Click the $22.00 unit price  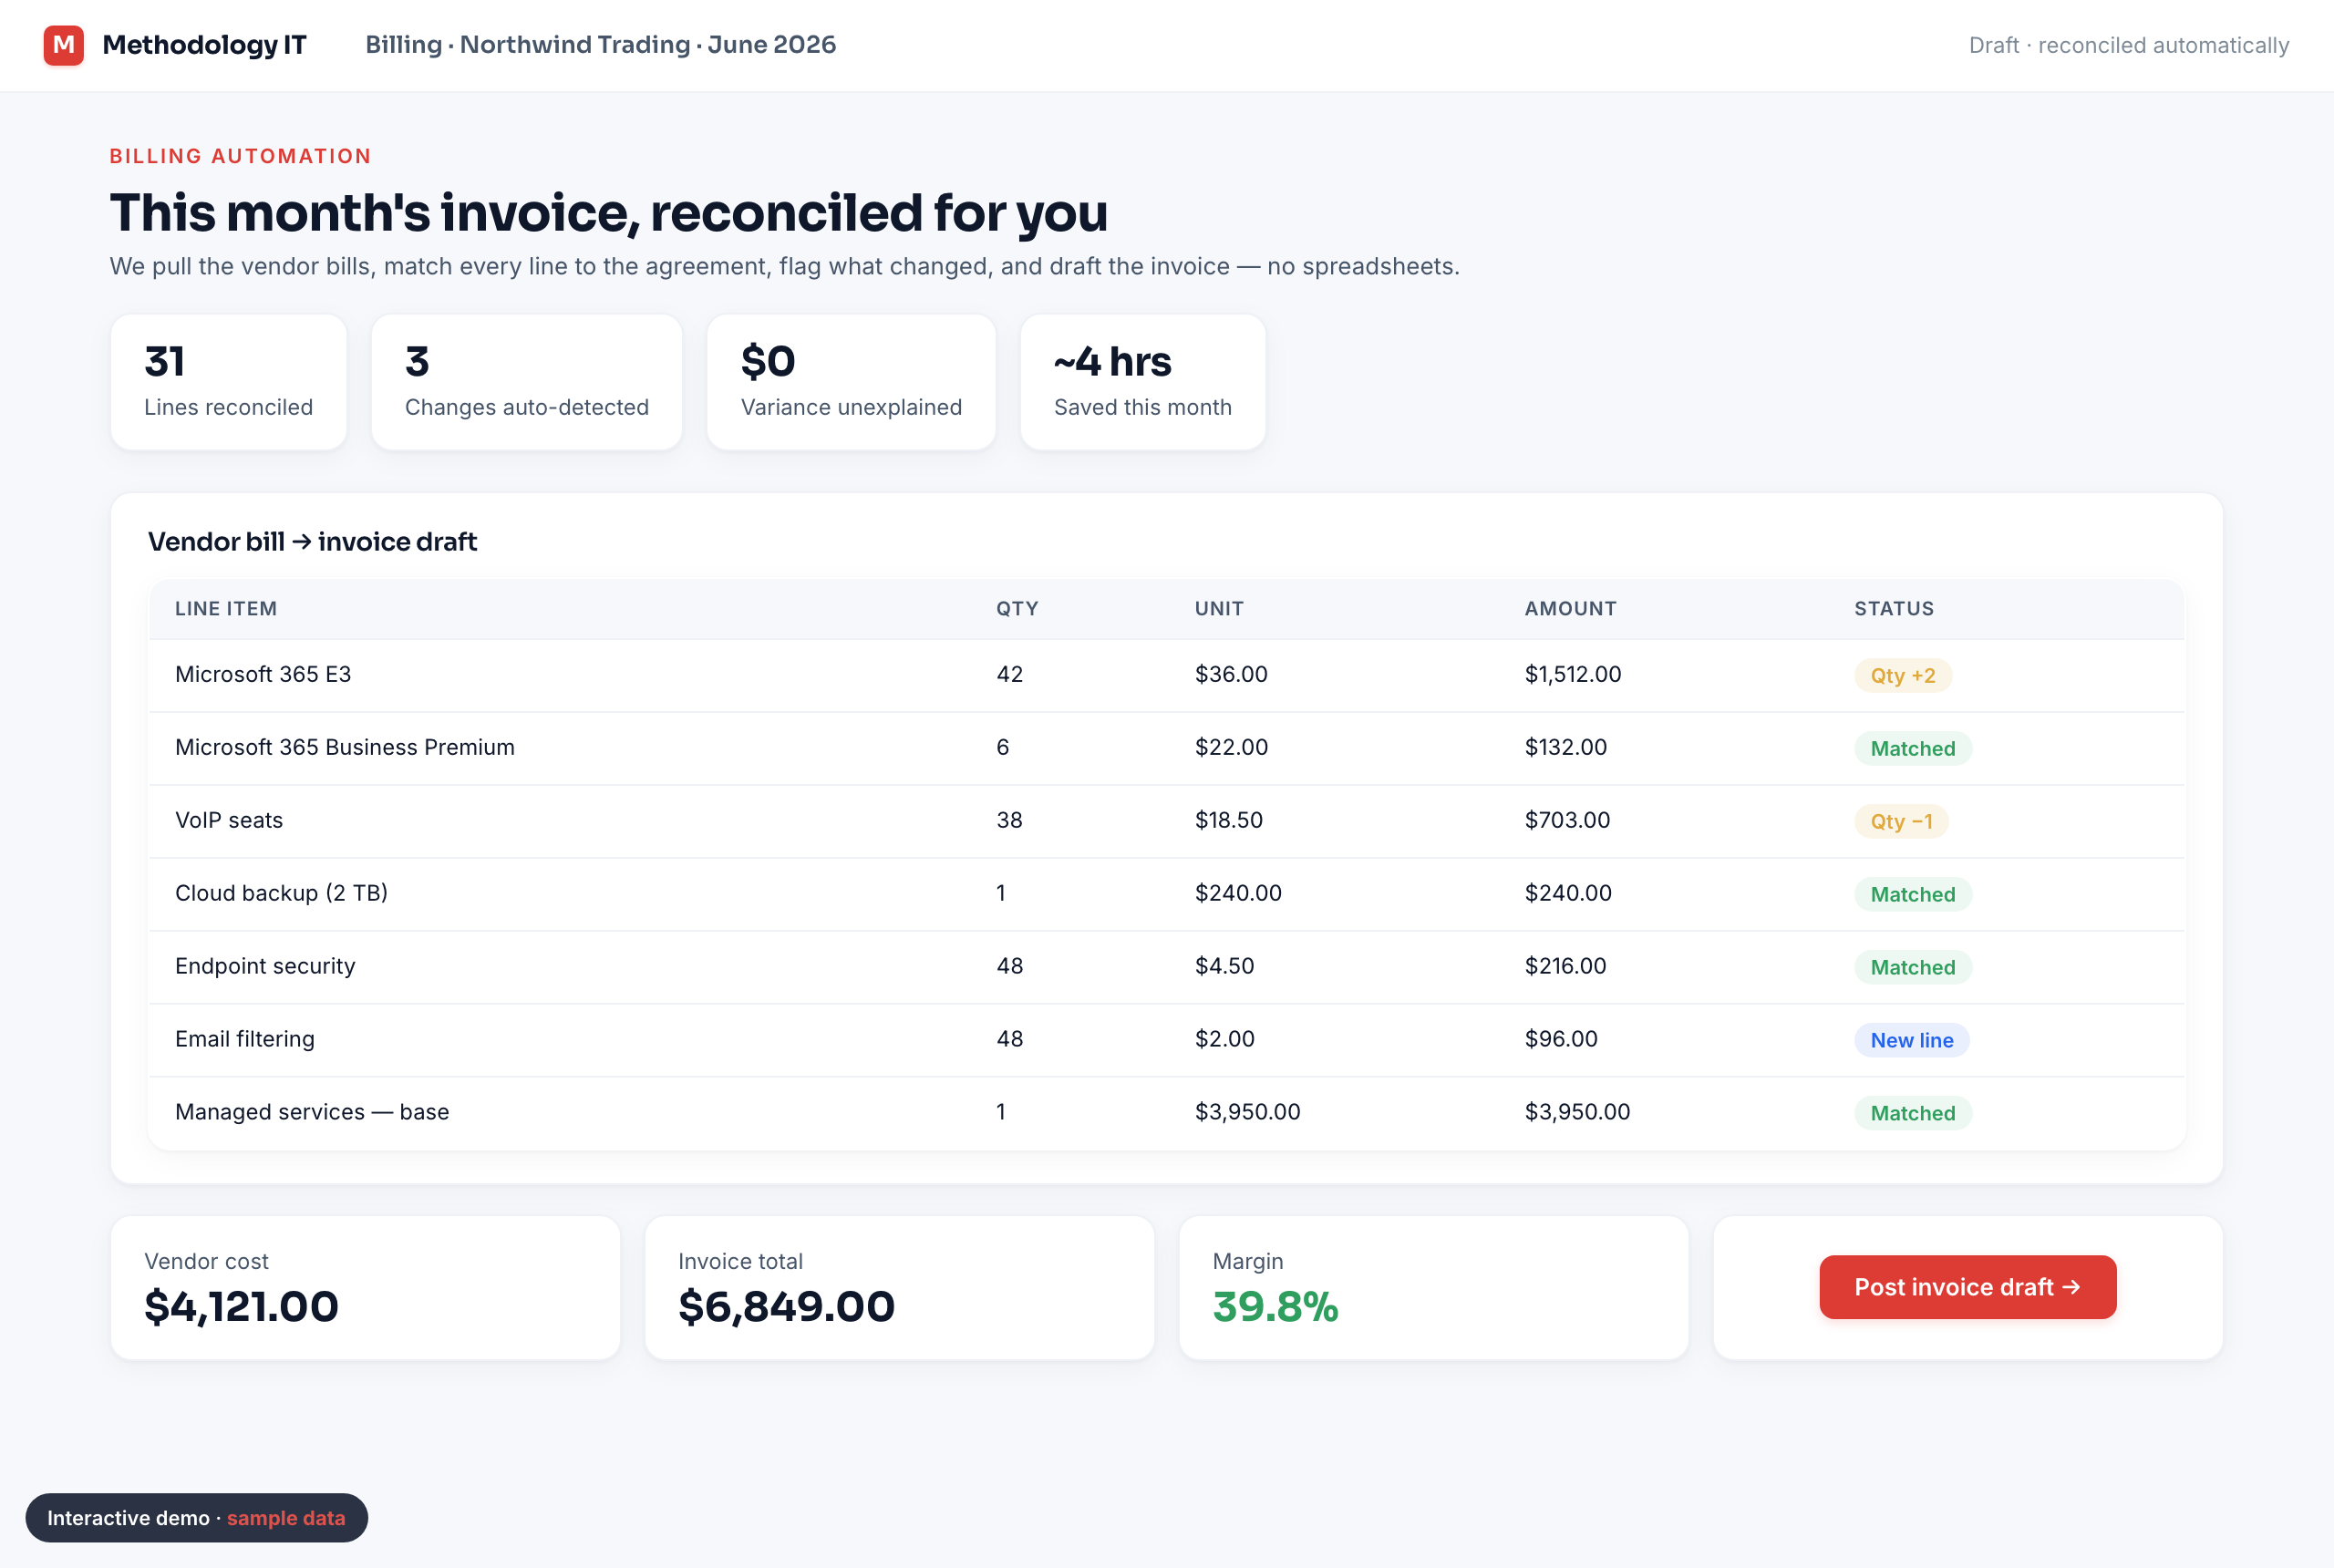coord(1231,748)
